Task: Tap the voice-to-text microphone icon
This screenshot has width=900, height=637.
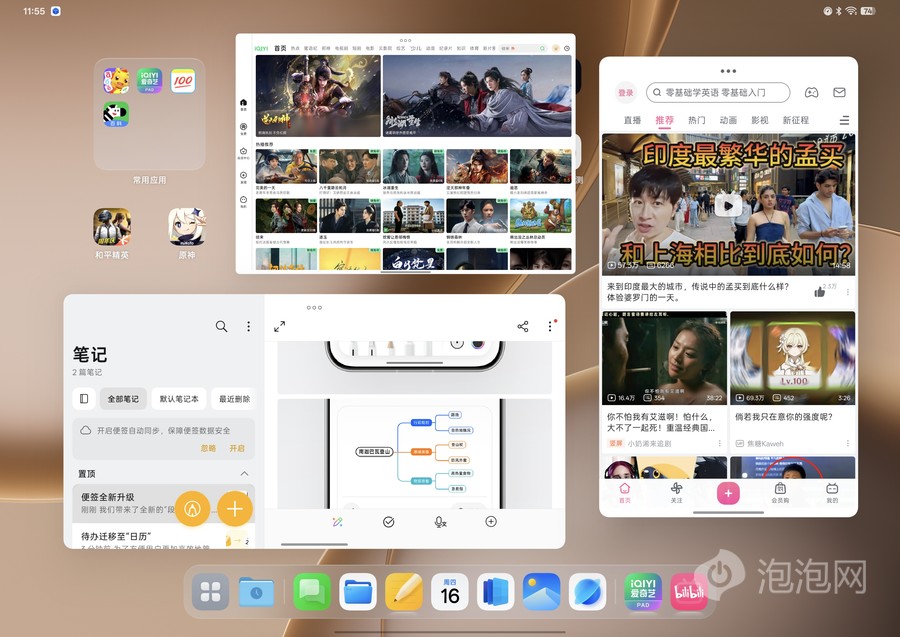Action: pos(440,522)
